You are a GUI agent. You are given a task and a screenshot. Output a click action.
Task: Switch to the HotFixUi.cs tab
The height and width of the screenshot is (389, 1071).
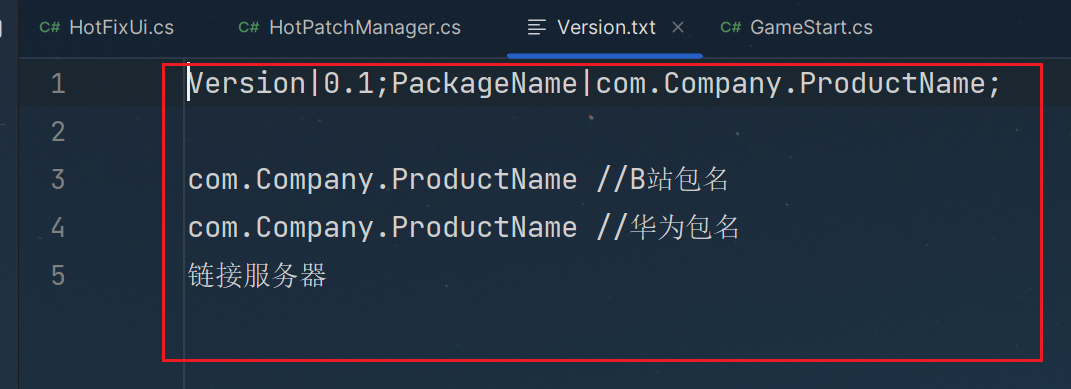click(x=107, y=27)
